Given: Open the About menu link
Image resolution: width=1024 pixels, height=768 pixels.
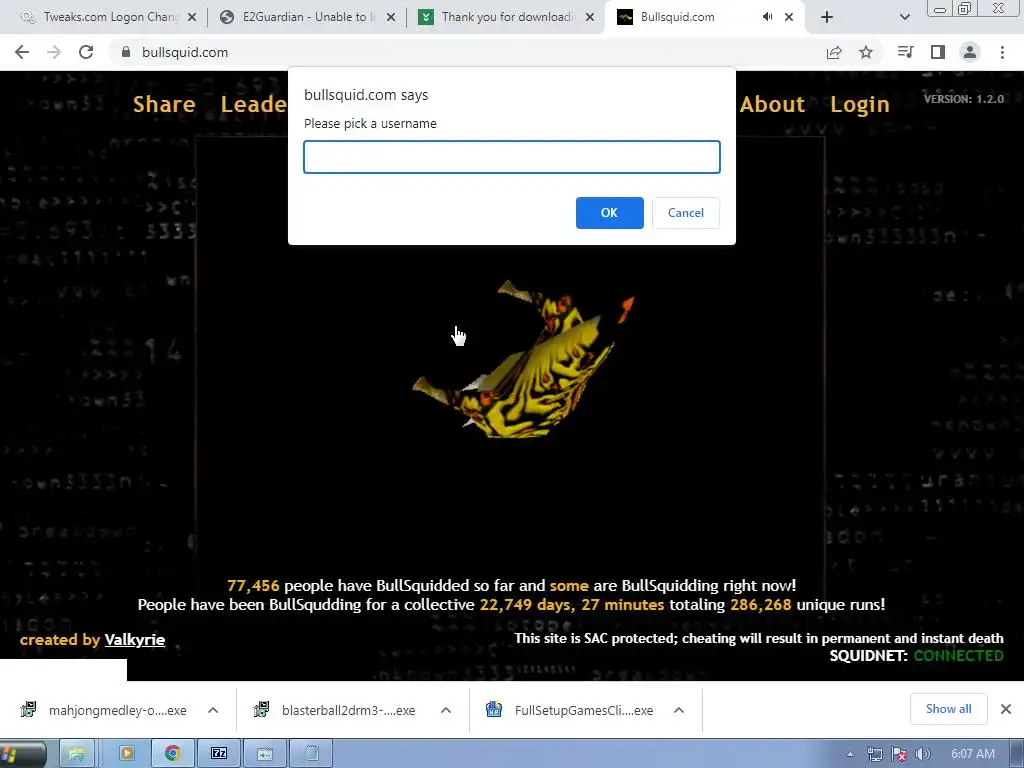Looking at the screenshot, I should point(772,104).
